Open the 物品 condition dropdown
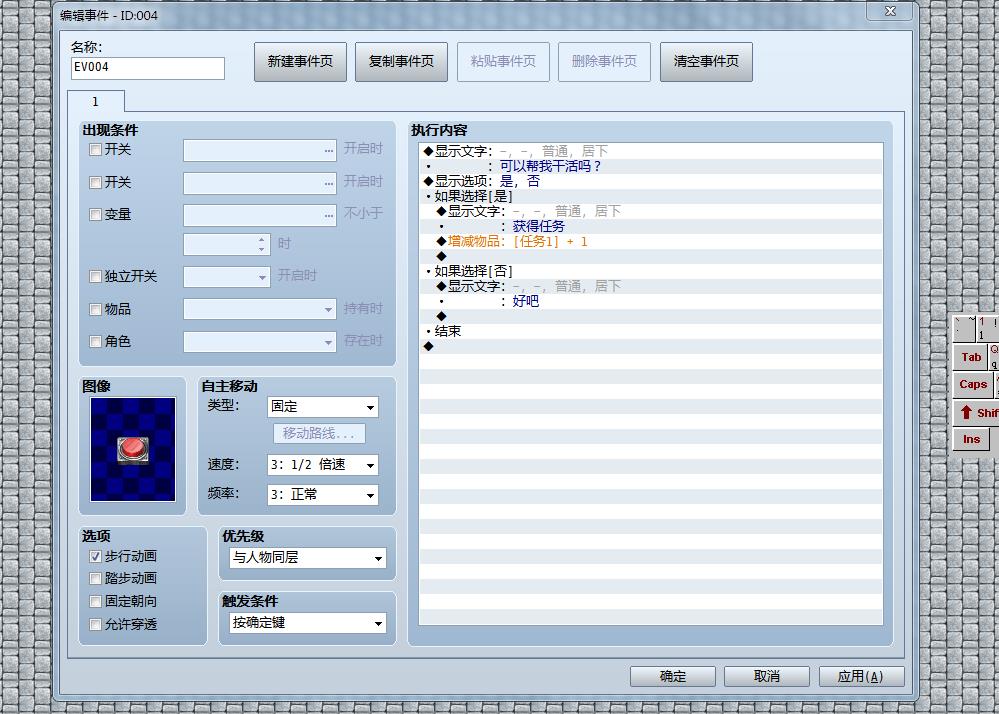The width and height of the screenshot is (999, 714). (260, 310)
